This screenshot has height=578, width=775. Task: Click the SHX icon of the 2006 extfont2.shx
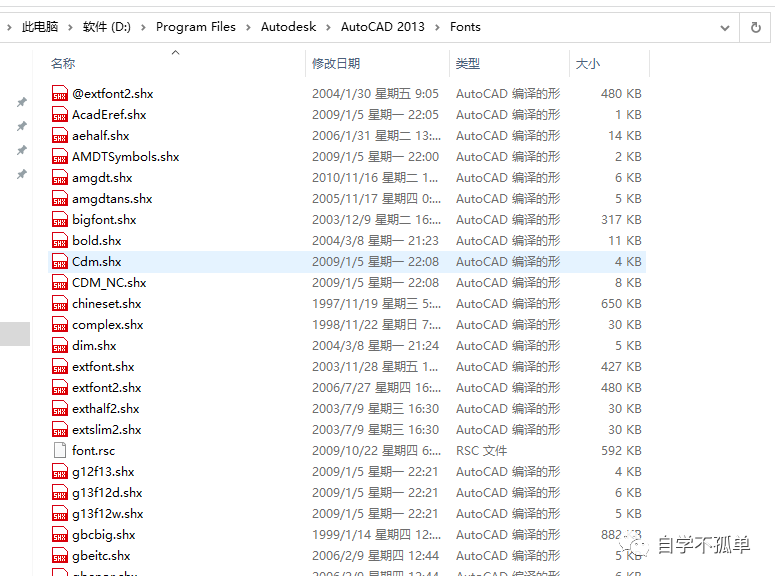pos(60,388)
